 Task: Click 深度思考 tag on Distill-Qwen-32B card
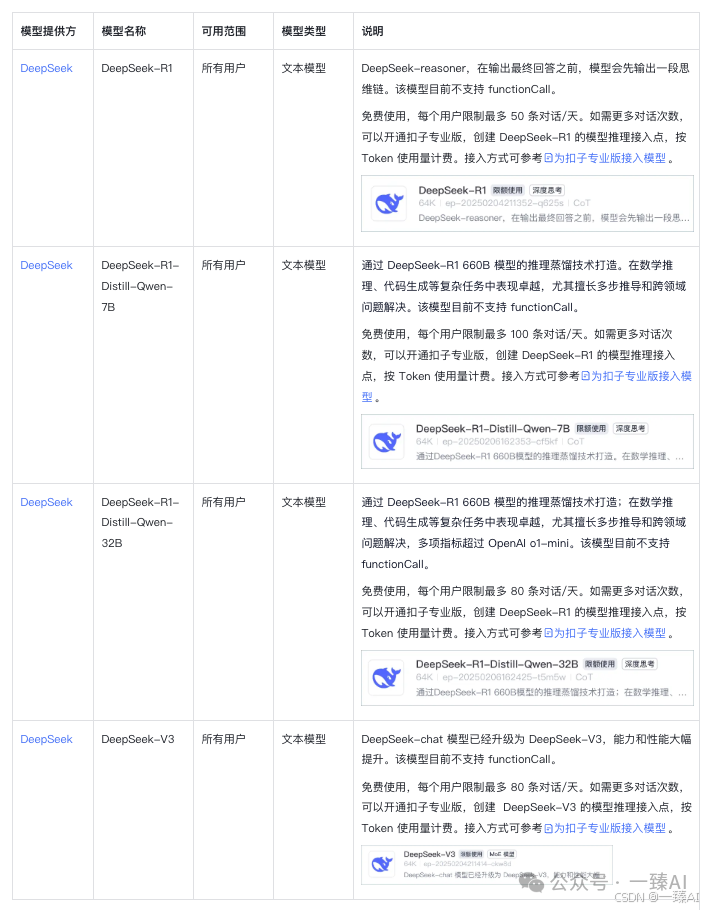point(639,664)
